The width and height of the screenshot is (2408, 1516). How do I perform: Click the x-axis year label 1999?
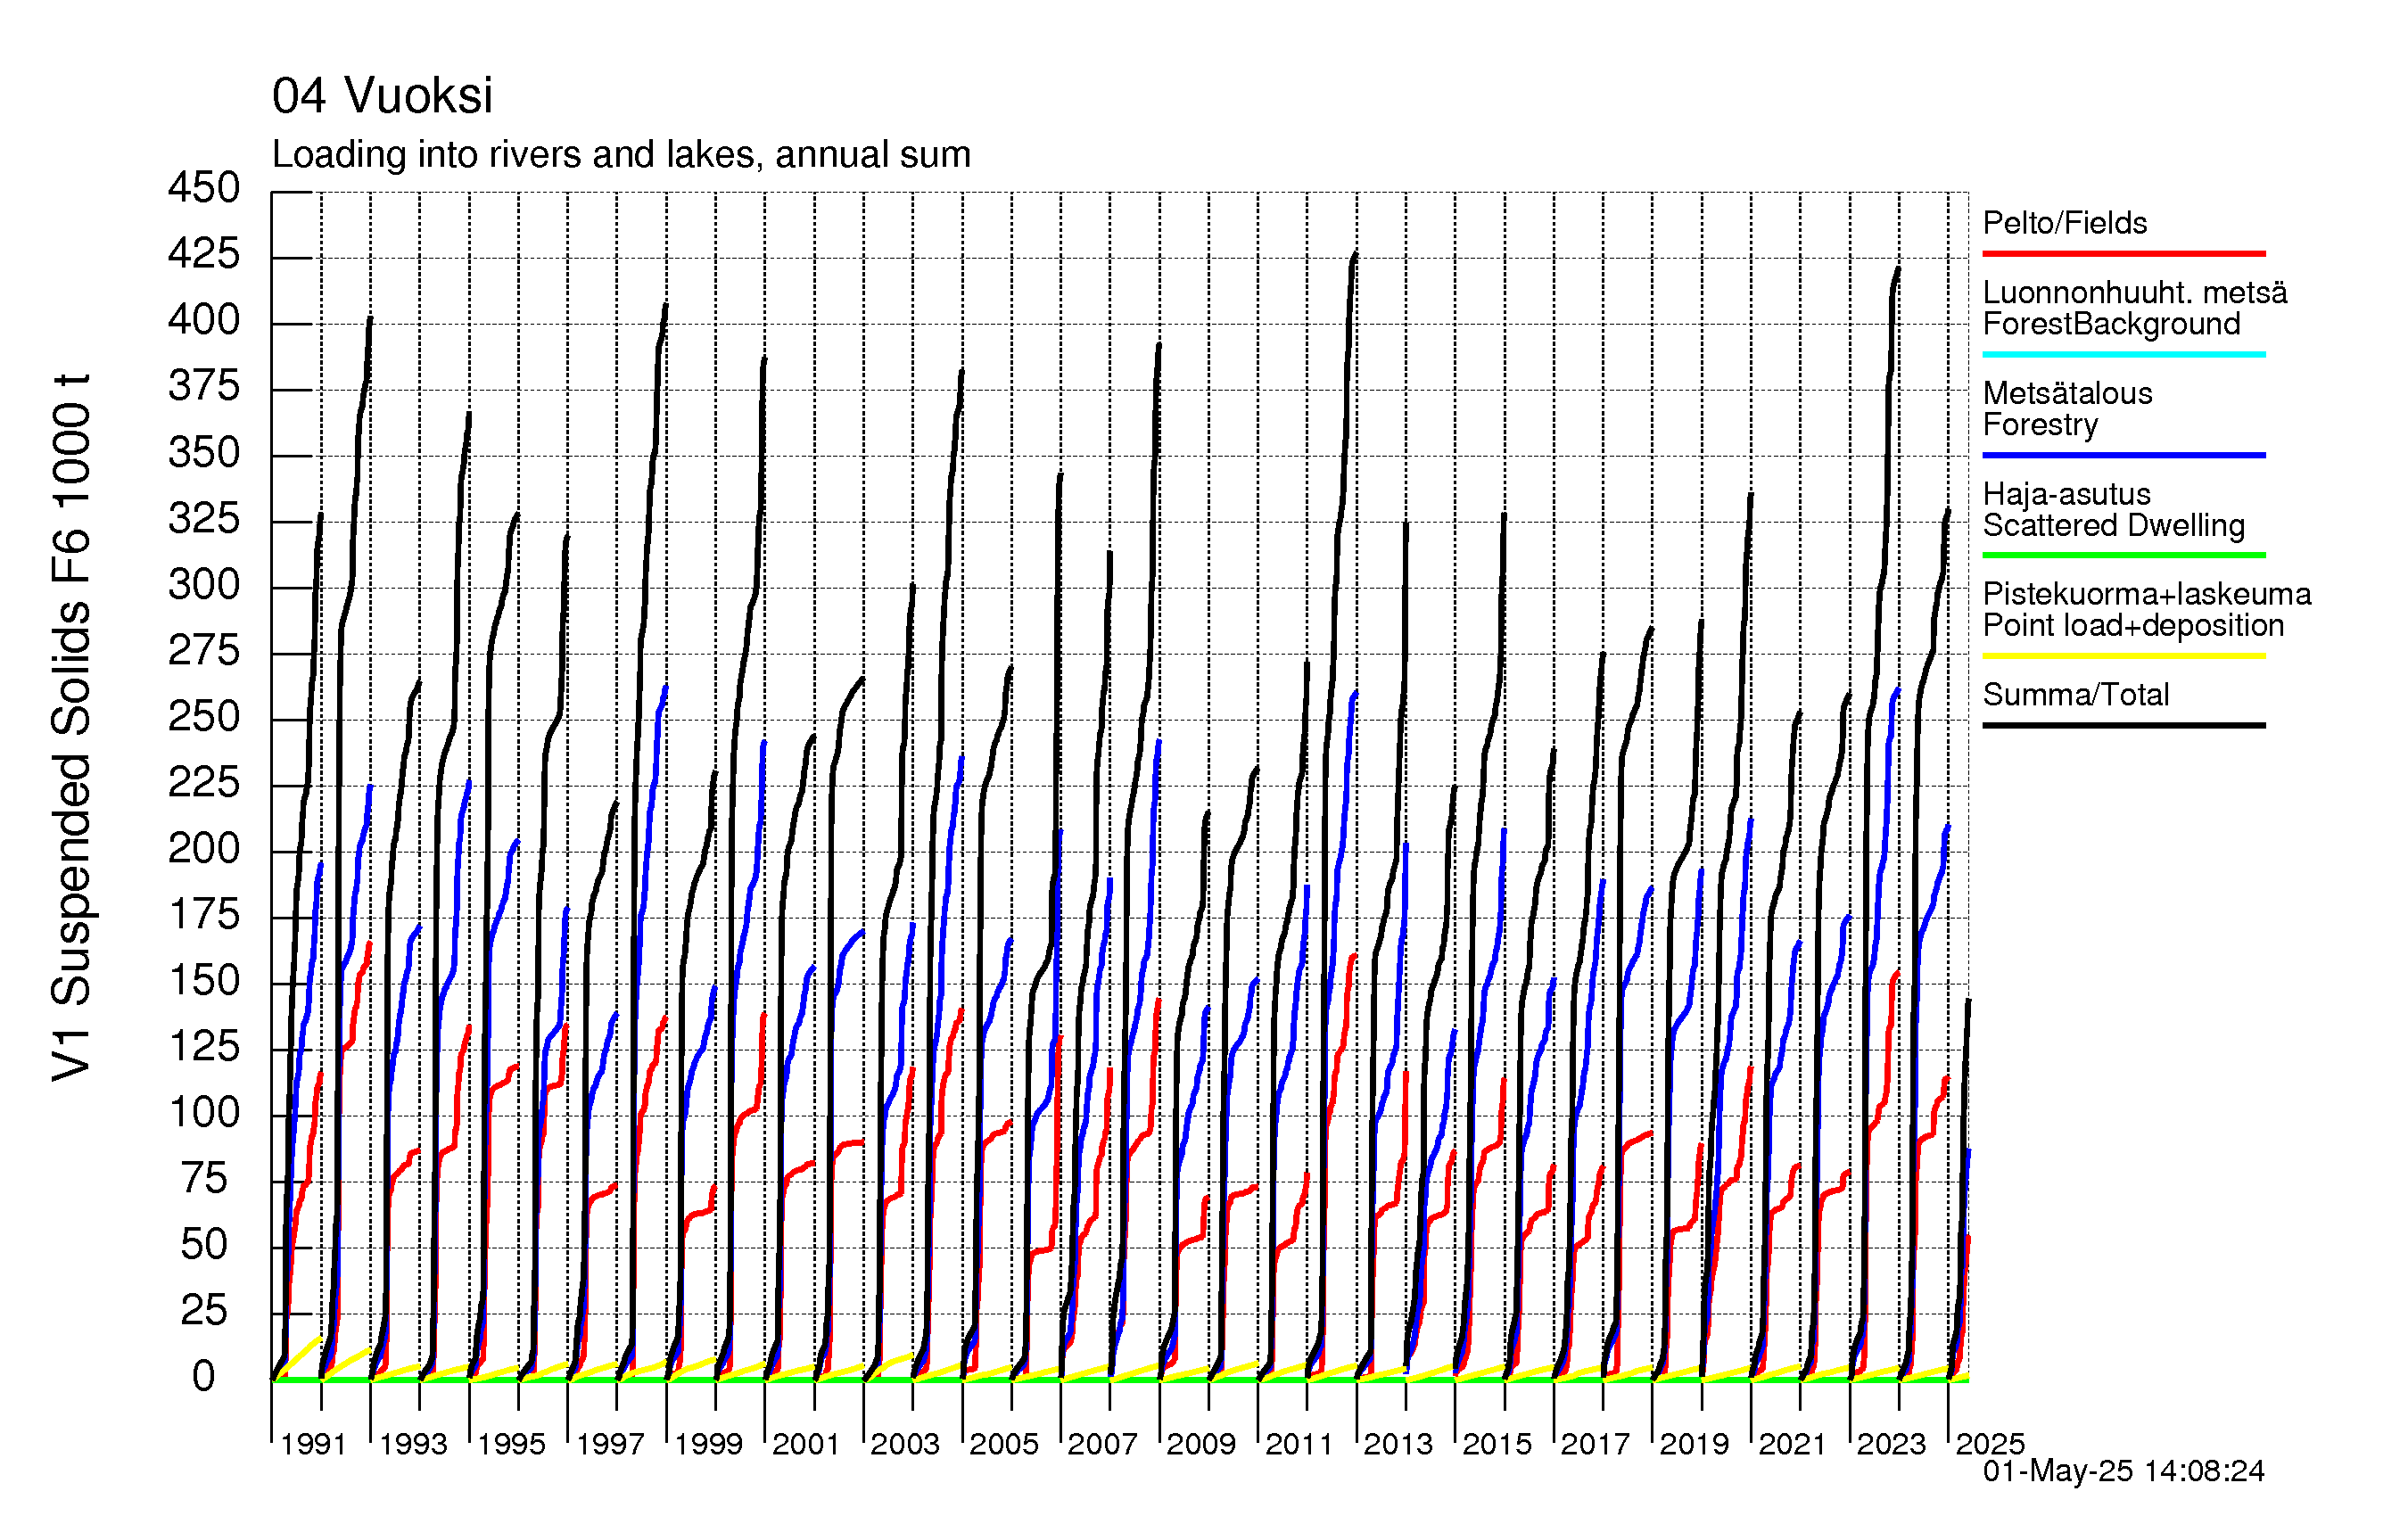tap(708, 1444)
